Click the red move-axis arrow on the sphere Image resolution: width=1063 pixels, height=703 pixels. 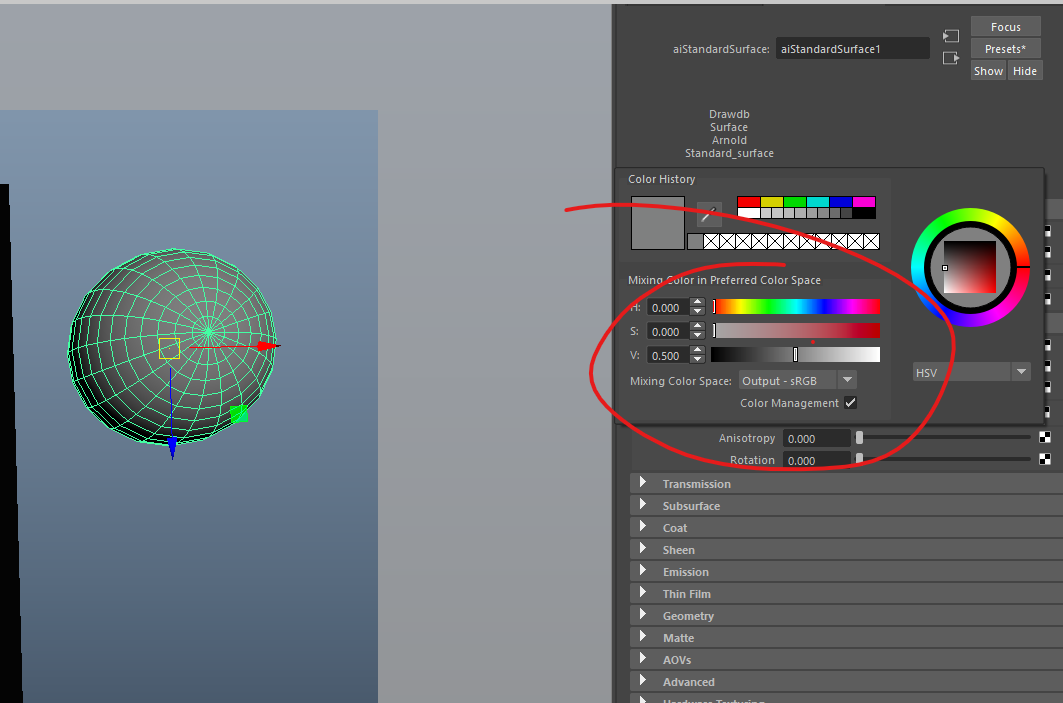click(x=265, y=346)
